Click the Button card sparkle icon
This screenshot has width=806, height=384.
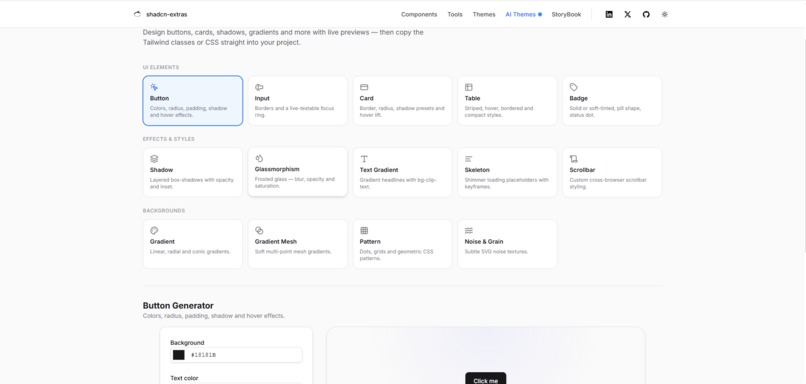point(154,87)
